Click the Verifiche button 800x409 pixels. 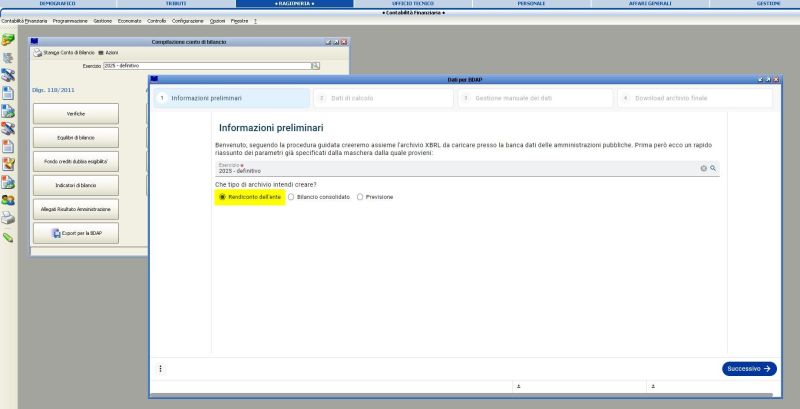pos(76,114)
